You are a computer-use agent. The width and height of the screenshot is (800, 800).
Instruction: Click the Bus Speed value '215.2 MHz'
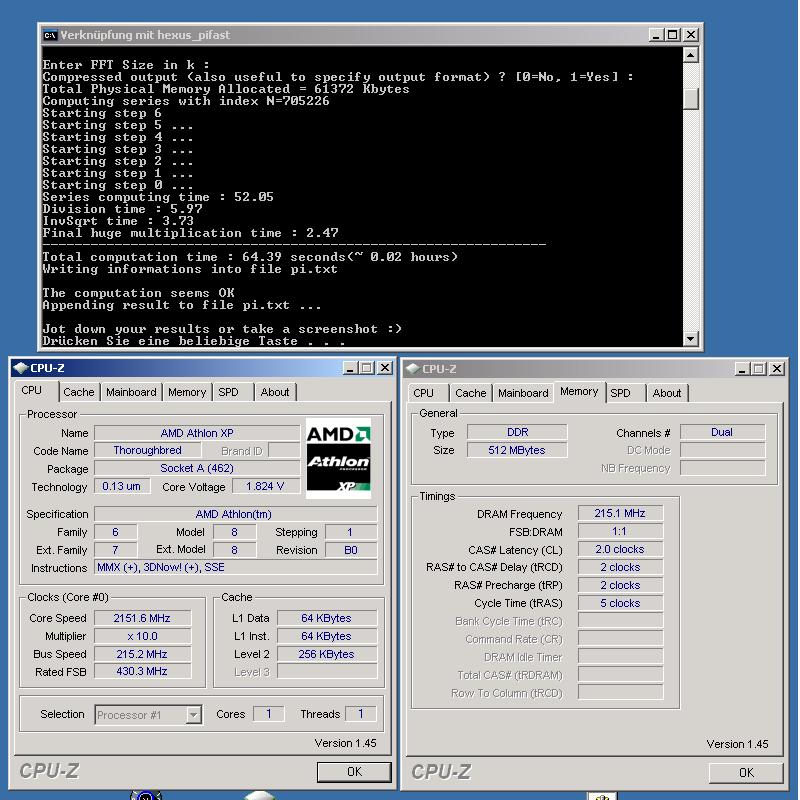pos(142,654)
